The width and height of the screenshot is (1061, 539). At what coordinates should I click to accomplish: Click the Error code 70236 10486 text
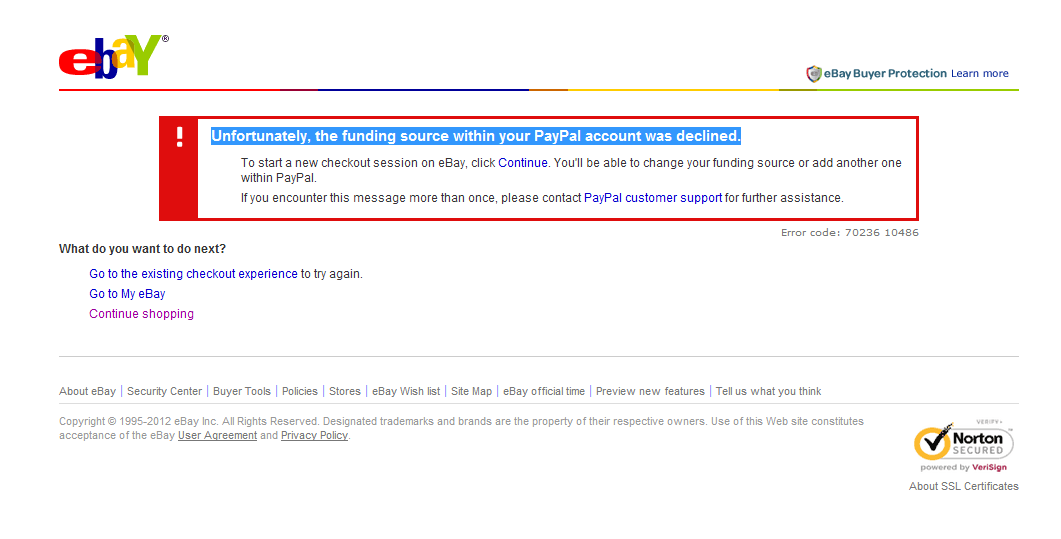[x=850, y=233]
